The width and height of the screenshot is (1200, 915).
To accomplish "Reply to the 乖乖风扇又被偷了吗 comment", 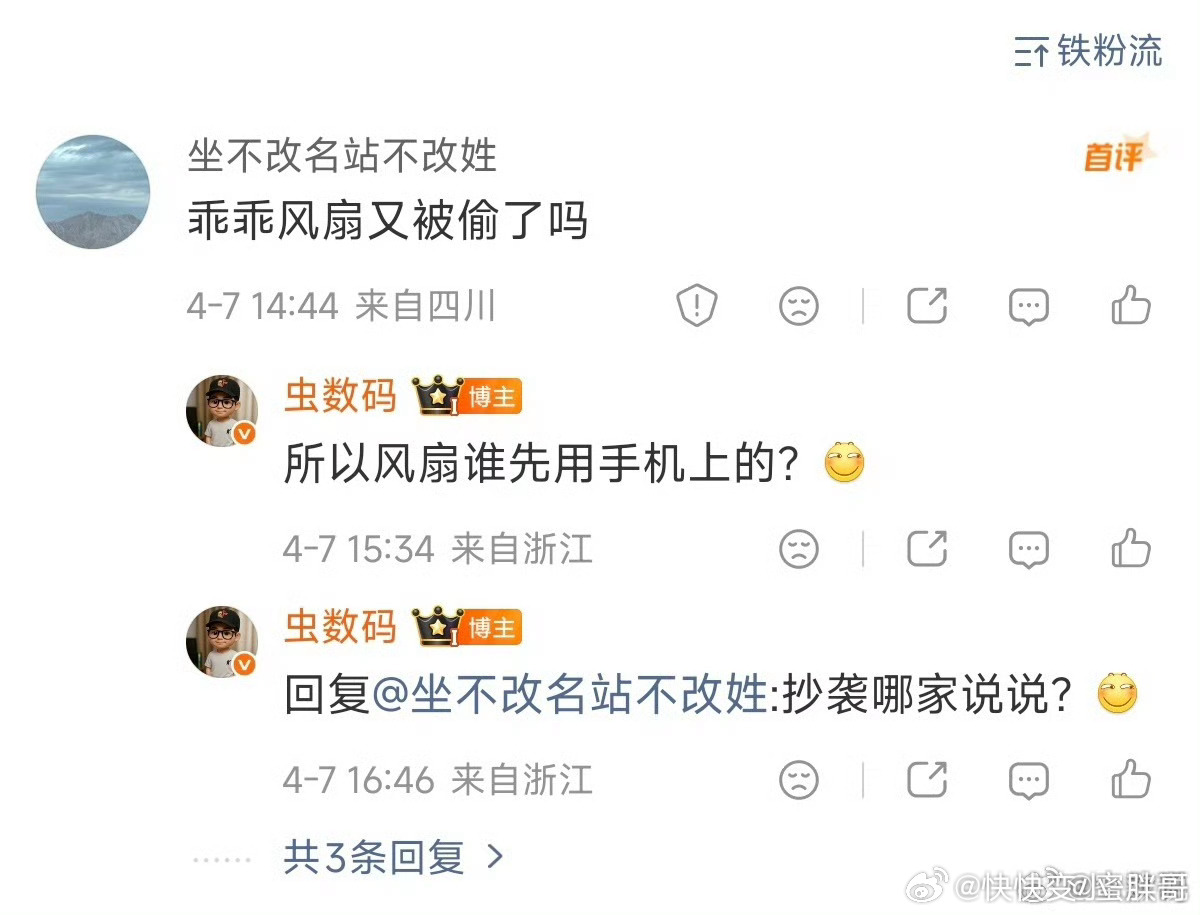I will 1028,306.
